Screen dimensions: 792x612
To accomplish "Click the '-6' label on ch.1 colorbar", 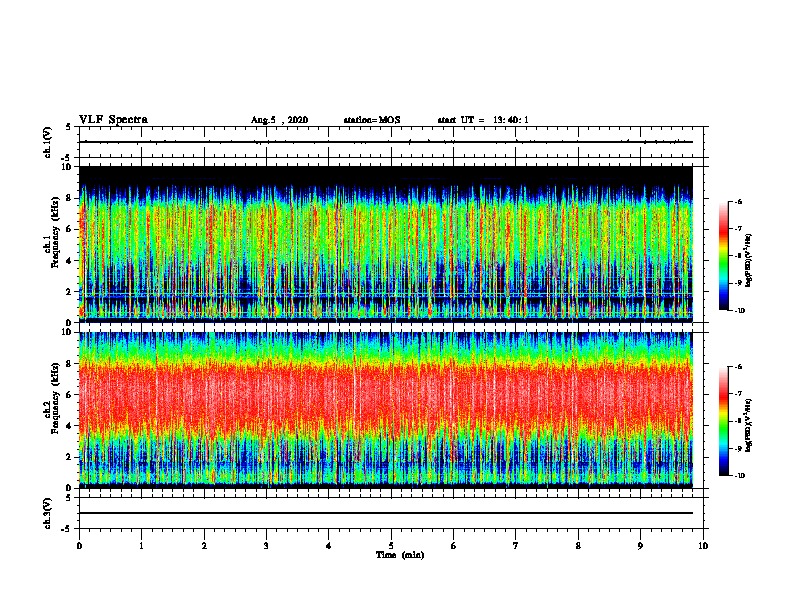I will (x=738, y=202).
